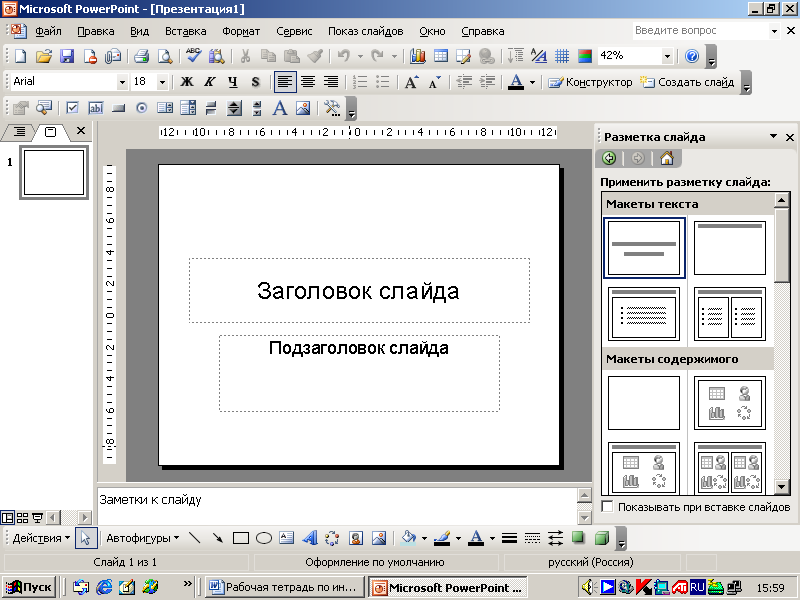Toggle Bold (Ж) formatting
Screen dimensions: 800x600
[187, 82]
